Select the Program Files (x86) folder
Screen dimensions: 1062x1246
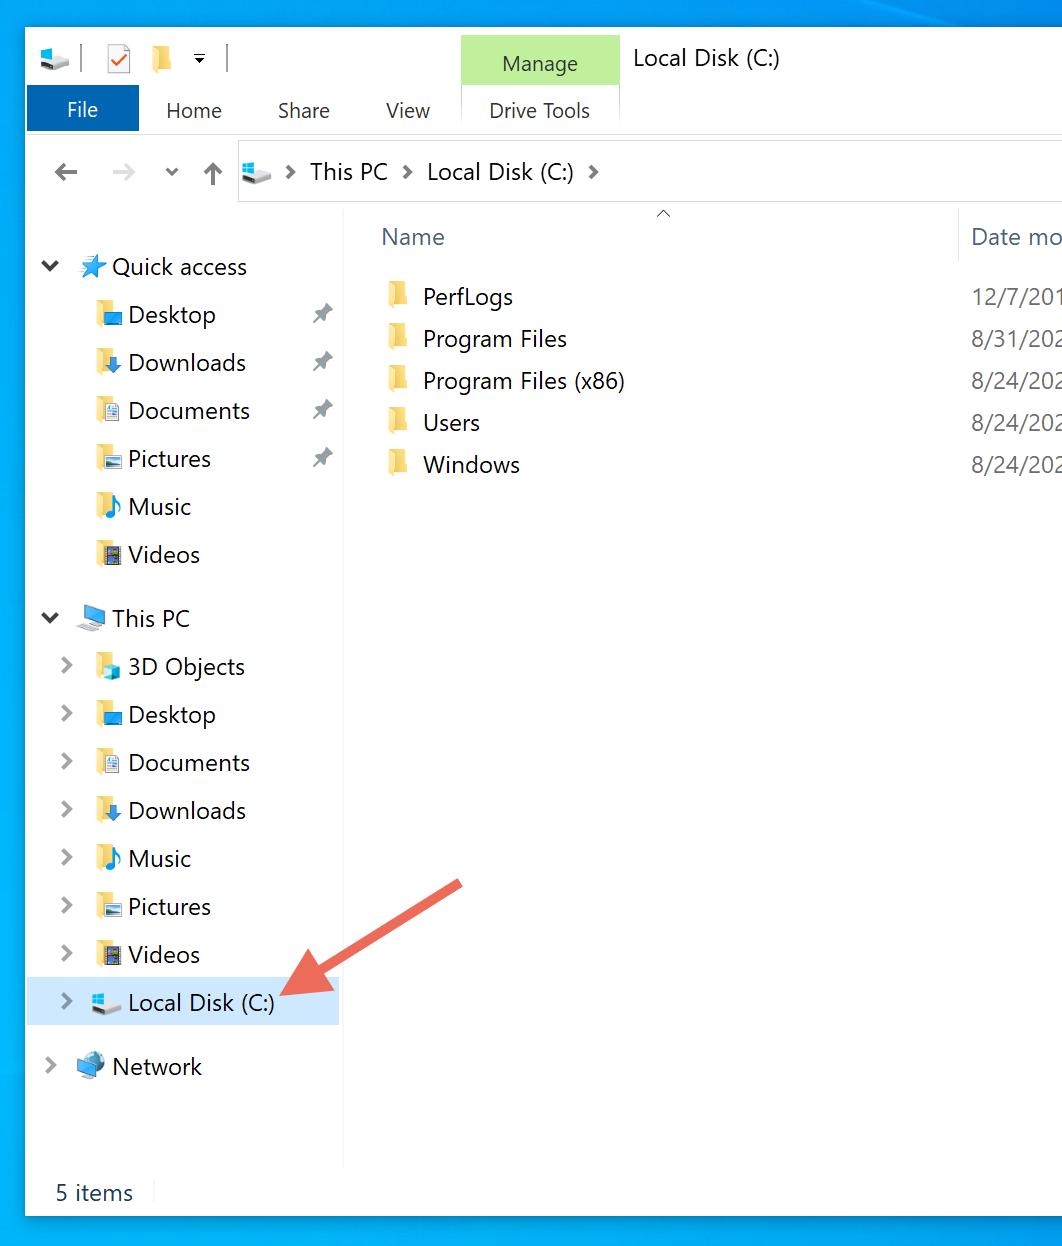[524, 381]
